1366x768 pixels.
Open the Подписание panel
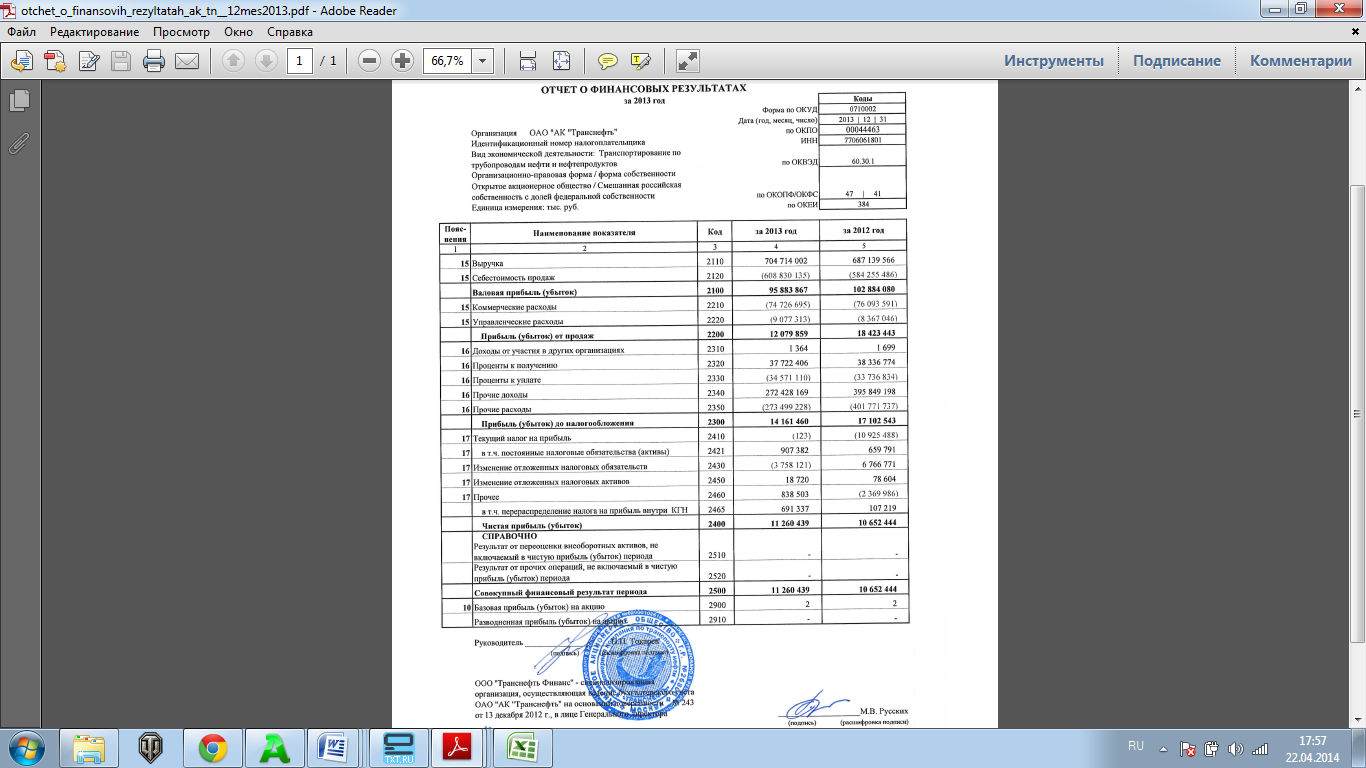tap(1177, 61)
